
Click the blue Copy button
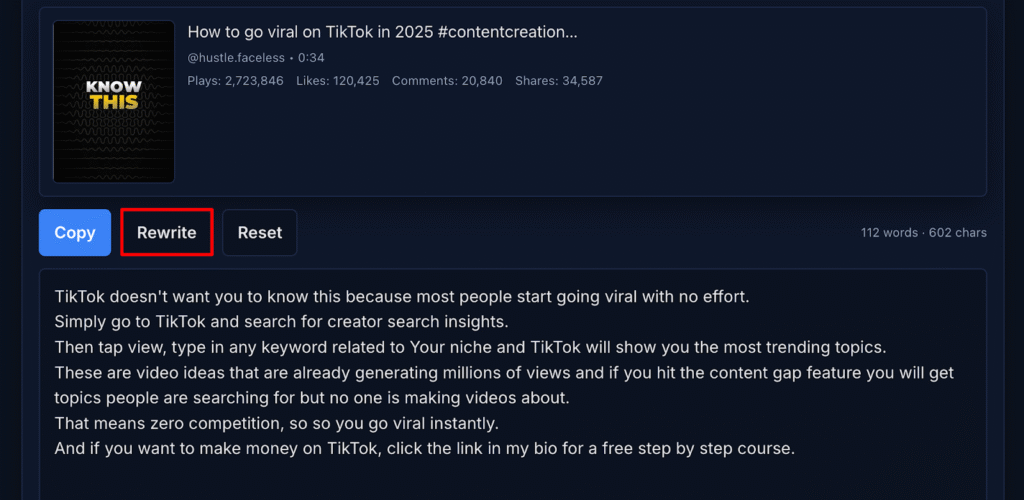[x=75, y=233]
